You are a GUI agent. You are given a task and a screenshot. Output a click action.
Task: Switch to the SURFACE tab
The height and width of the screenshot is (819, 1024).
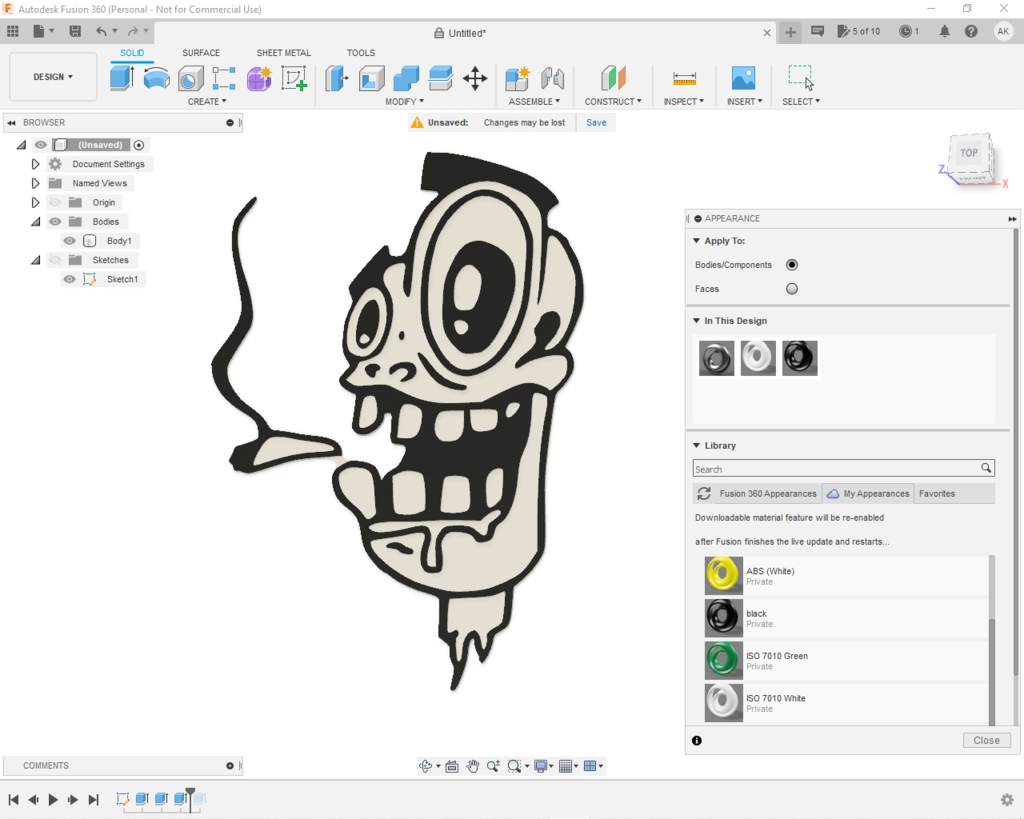click(201, 53)
